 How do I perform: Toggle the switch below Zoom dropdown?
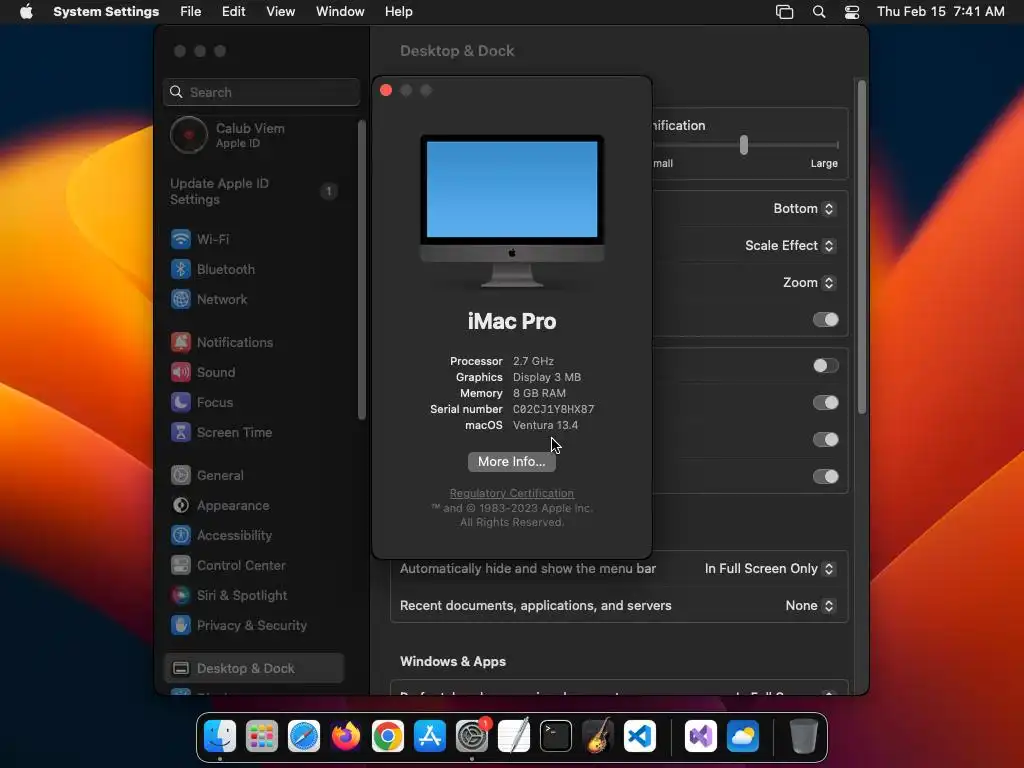tap(825, 319)
